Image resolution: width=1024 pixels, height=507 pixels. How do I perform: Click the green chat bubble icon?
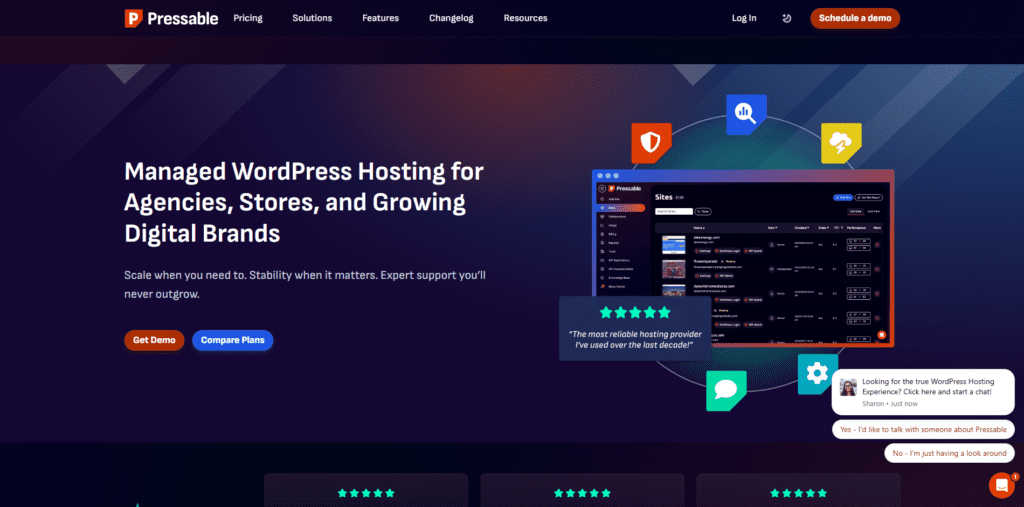[726, 391]
